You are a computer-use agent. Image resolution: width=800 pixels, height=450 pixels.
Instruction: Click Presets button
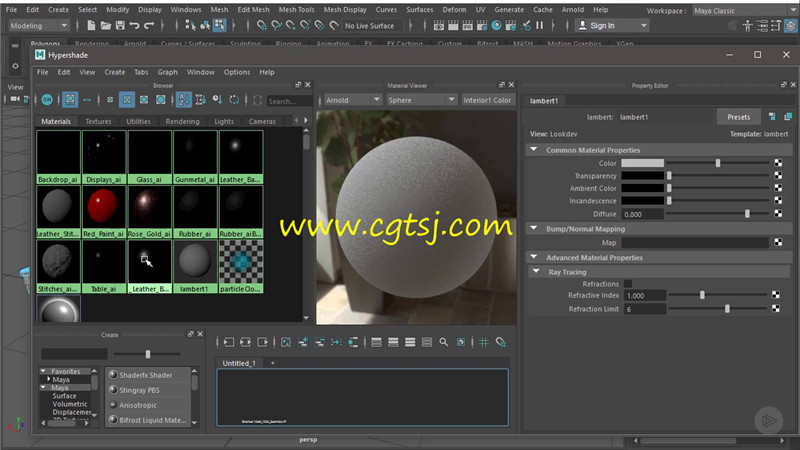(x=738, y=117)
